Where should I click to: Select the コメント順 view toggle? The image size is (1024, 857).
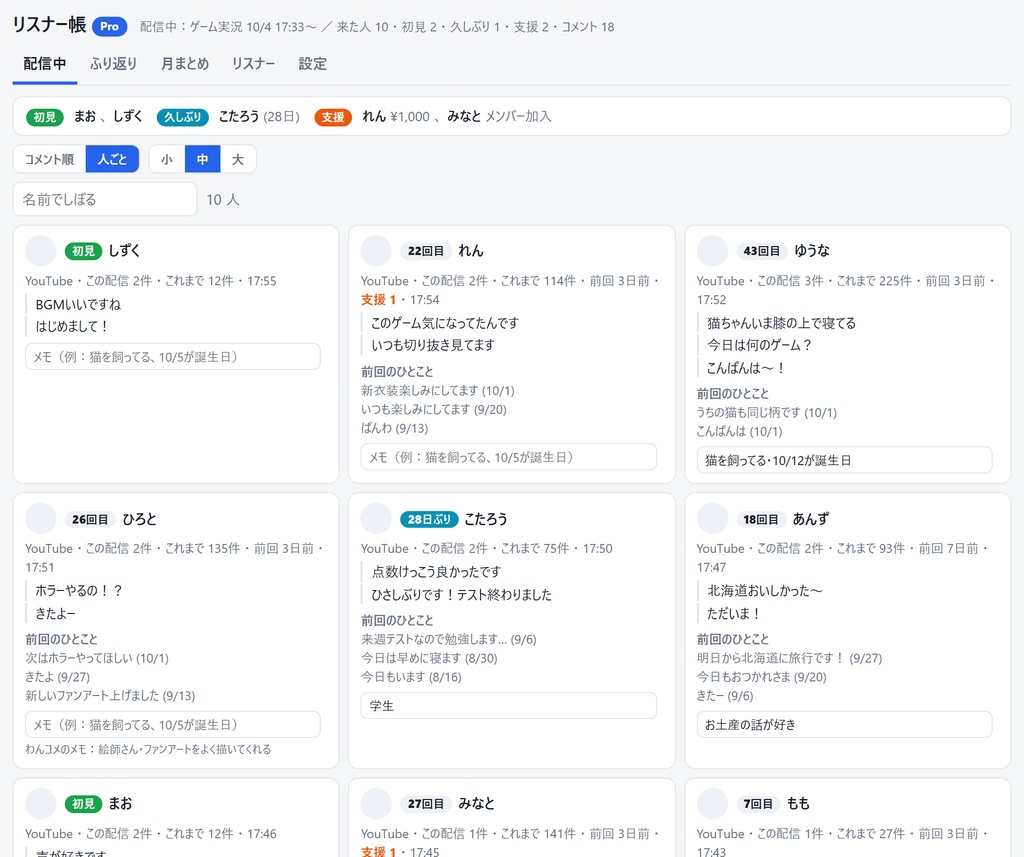pyautogui.click(x=50, y=159)
